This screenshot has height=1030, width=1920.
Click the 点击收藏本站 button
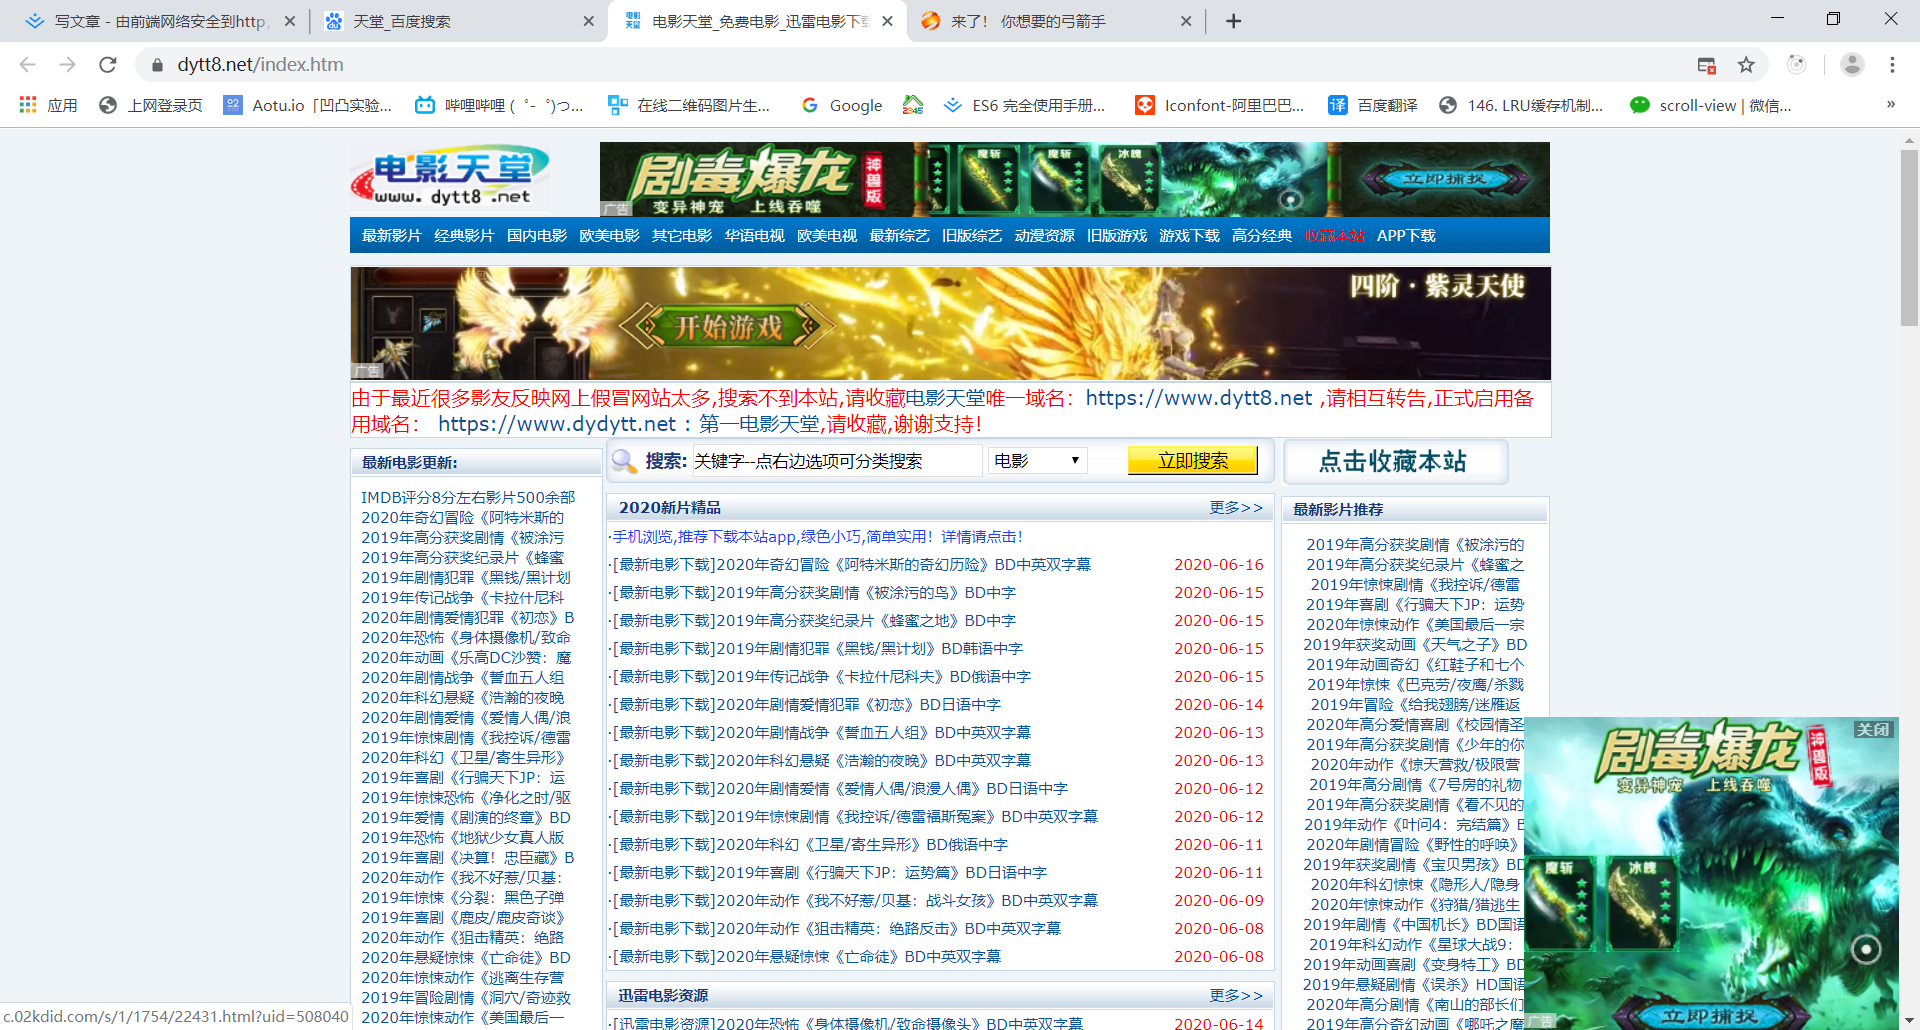[1394, 462]
